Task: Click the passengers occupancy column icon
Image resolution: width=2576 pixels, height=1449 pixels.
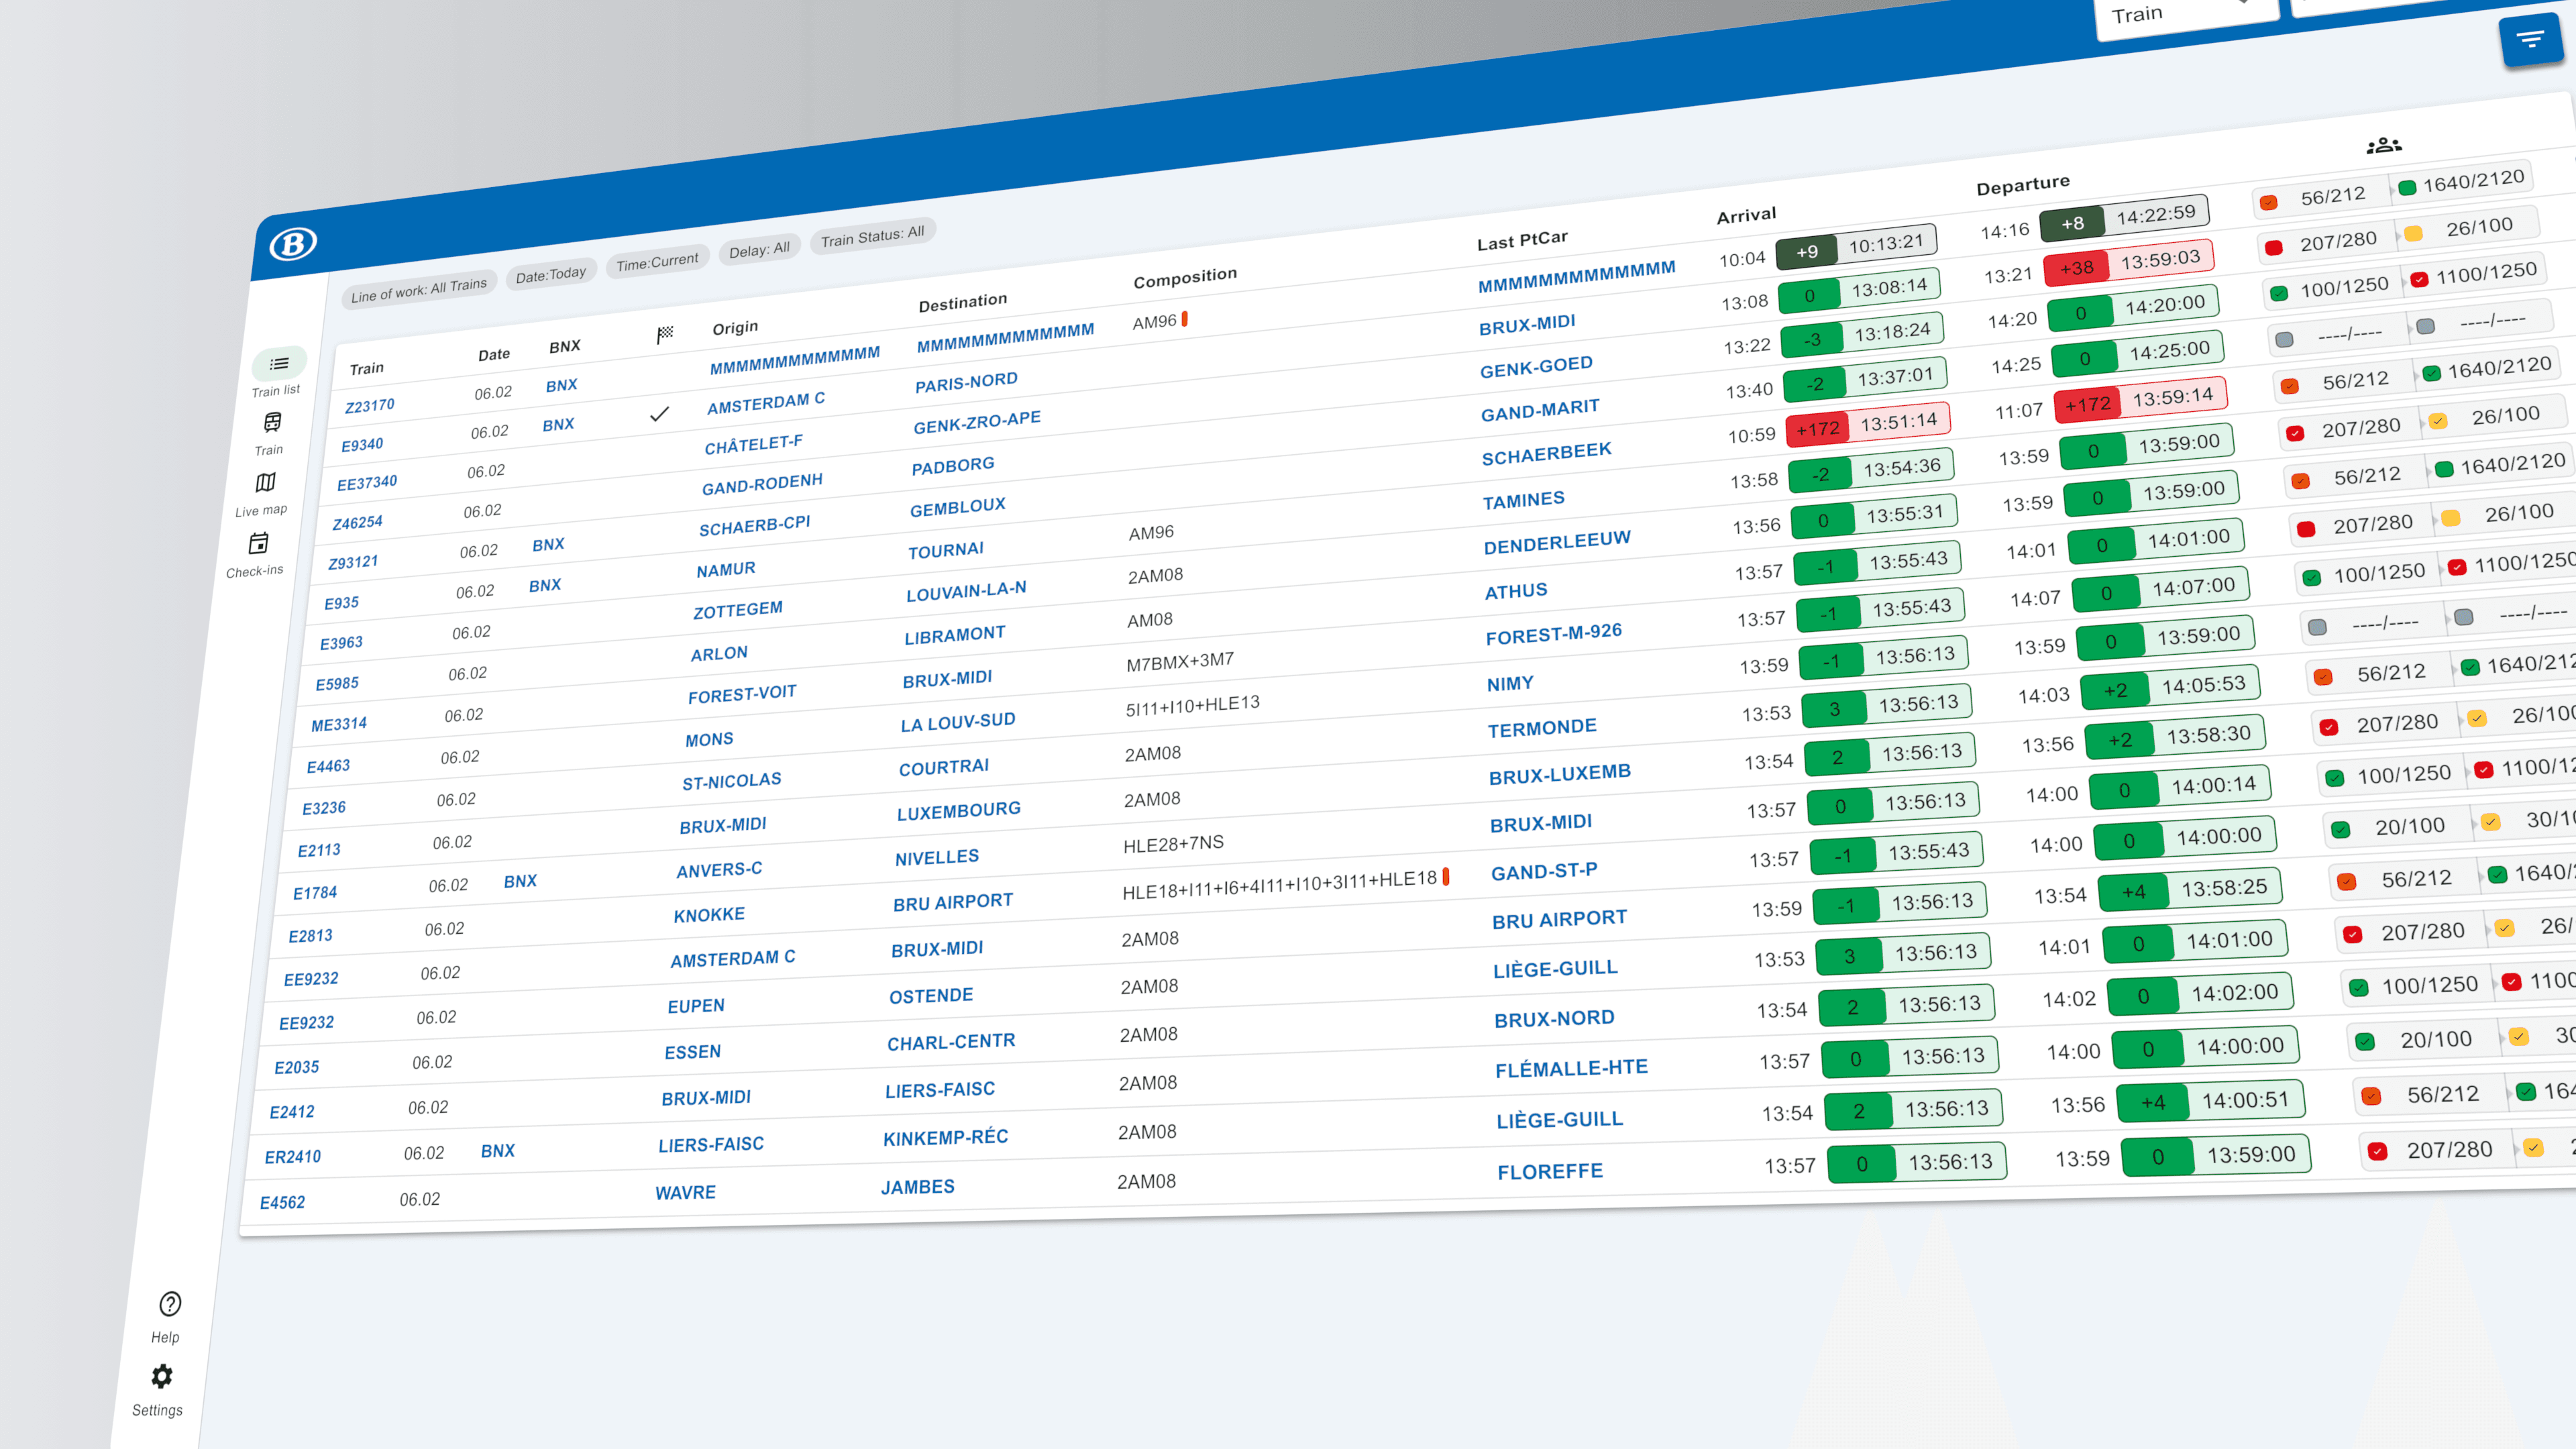Action: point(2383,146)
